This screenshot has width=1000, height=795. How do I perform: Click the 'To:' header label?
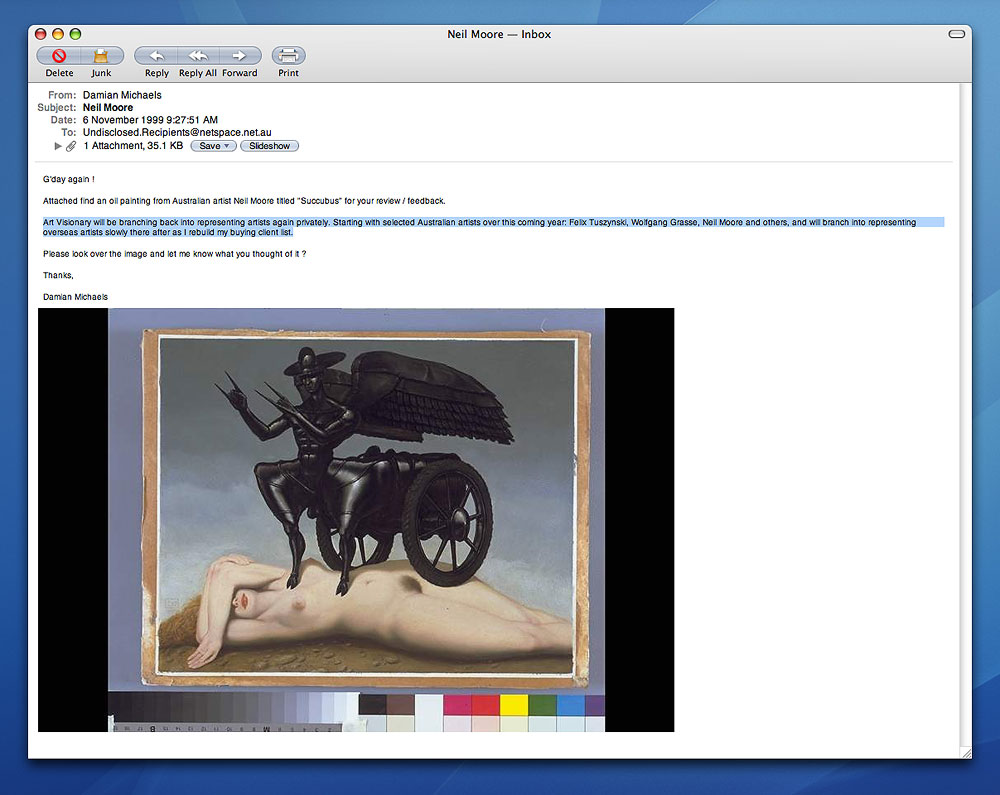pyautogui.click(x=69, y=133)
